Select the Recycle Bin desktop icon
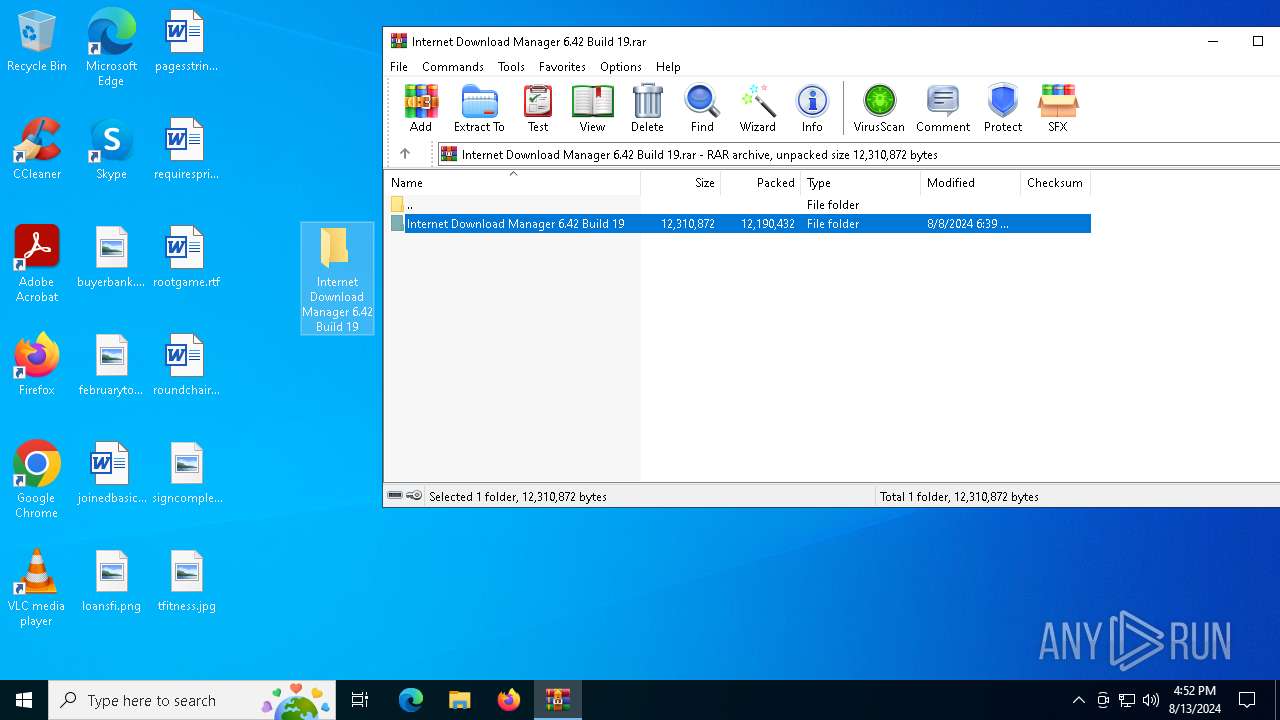The image size is (1280, 720). click(37, 43)
